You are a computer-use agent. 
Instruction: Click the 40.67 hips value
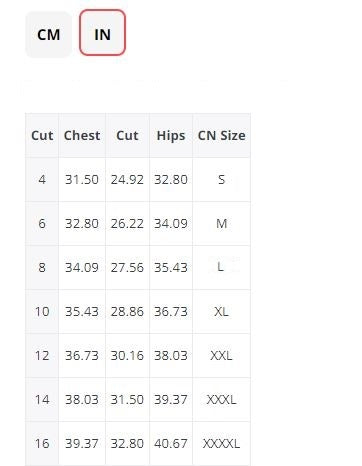click(x=171, y=444)
